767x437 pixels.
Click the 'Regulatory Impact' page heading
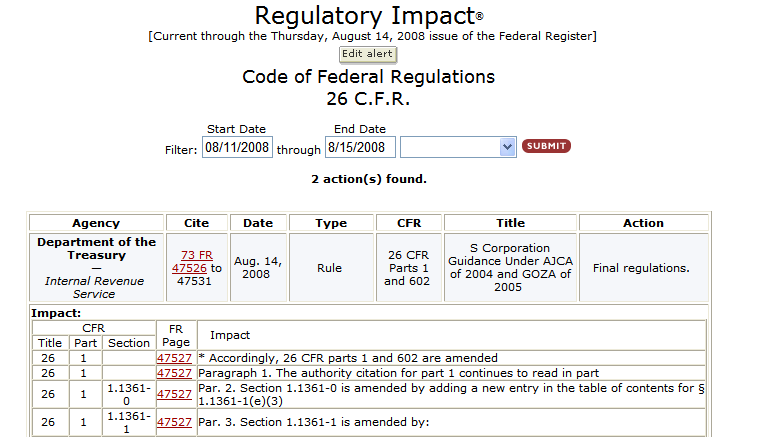(369, 16)
